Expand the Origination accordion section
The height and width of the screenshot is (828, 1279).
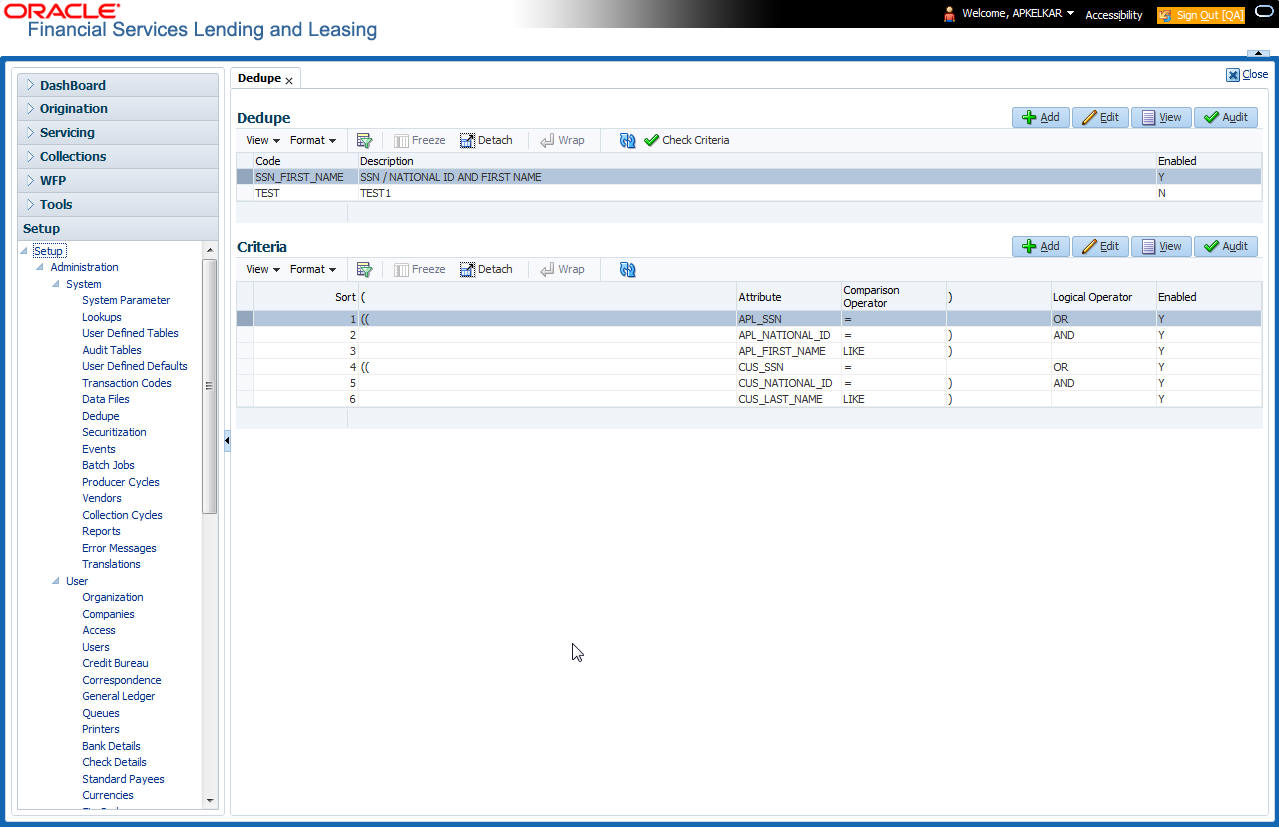click(x=118, y=109)
